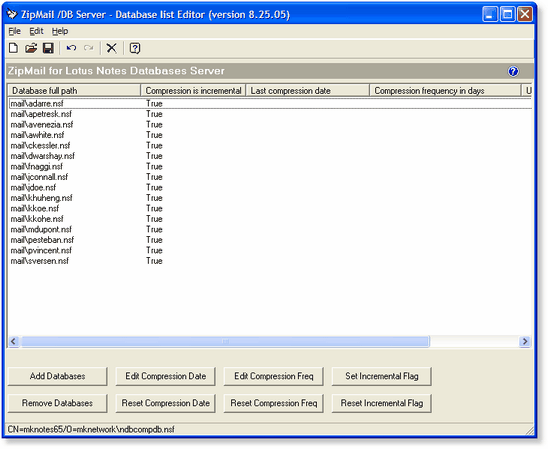Select row mail\adarre.nsf
Screen dimensions: 548x449
pos(270,103)
